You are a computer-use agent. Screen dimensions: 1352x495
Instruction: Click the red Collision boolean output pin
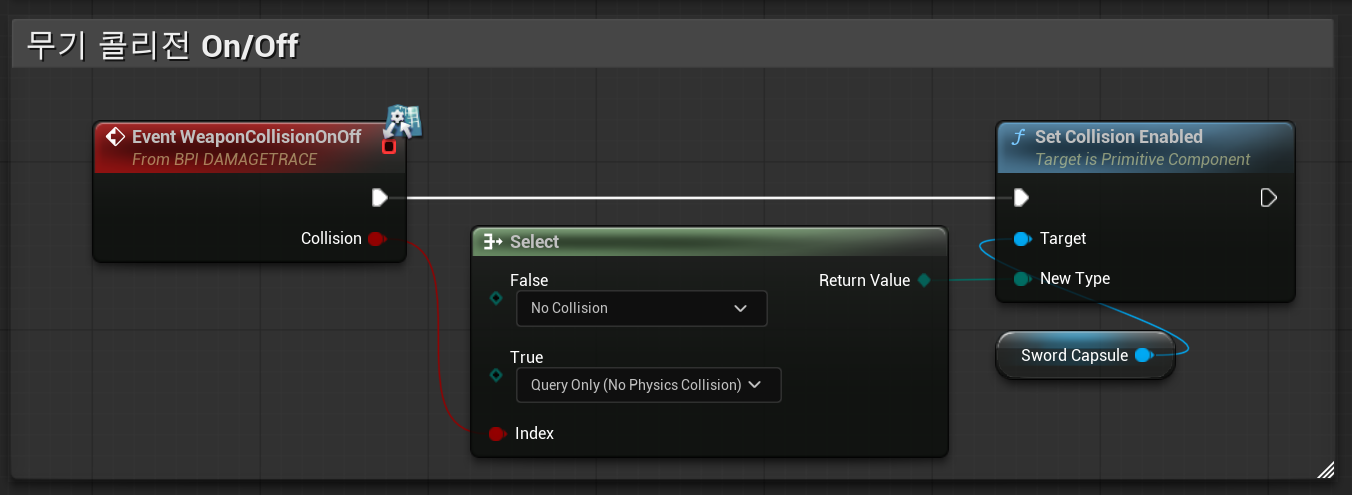(376, 238)
